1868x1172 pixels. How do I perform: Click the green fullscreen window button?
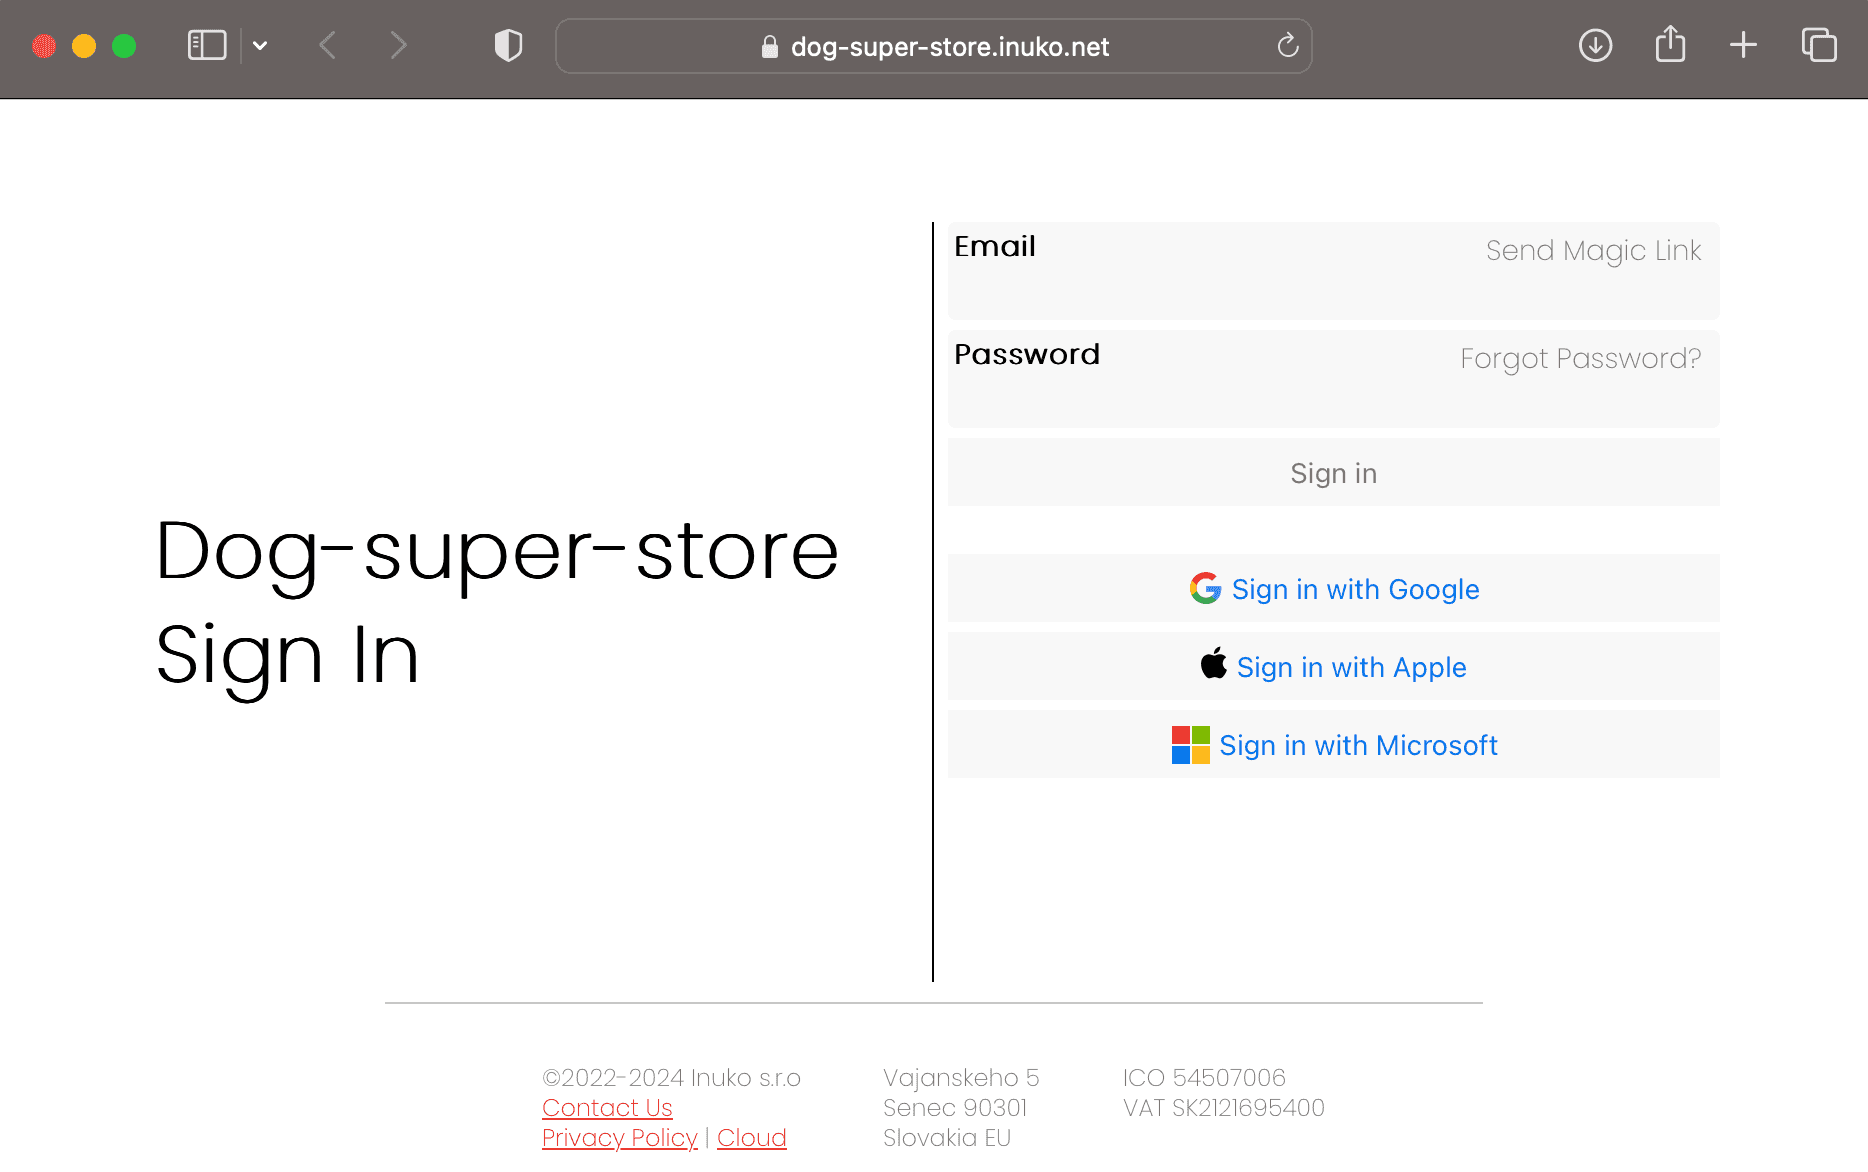pos(124,46)
